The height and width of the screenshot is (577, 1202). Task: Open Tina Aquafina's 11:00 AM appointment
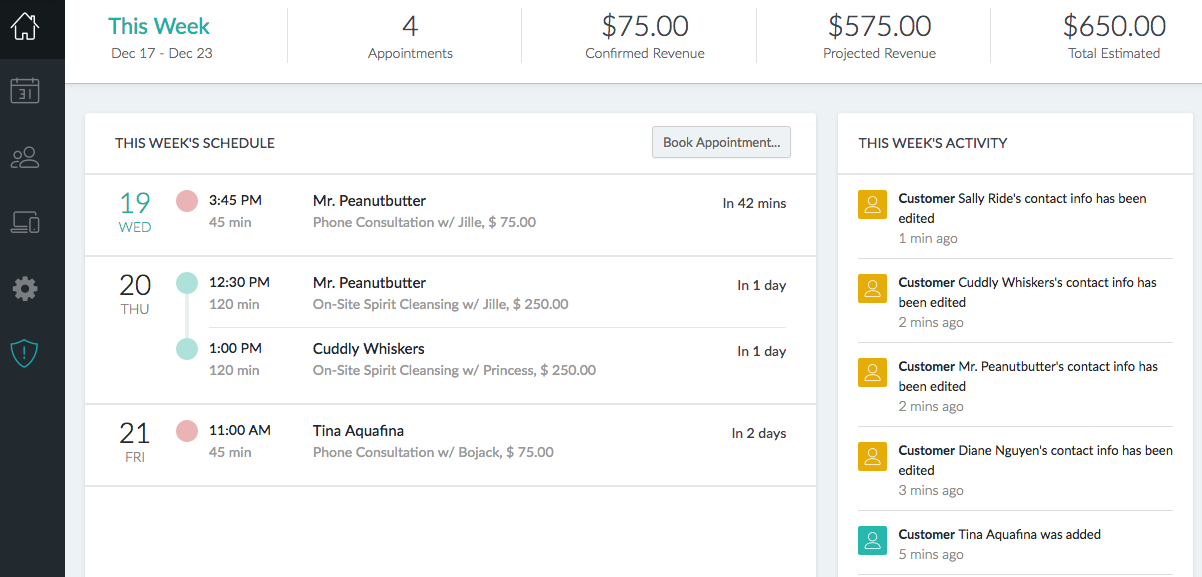pos(358,431)
